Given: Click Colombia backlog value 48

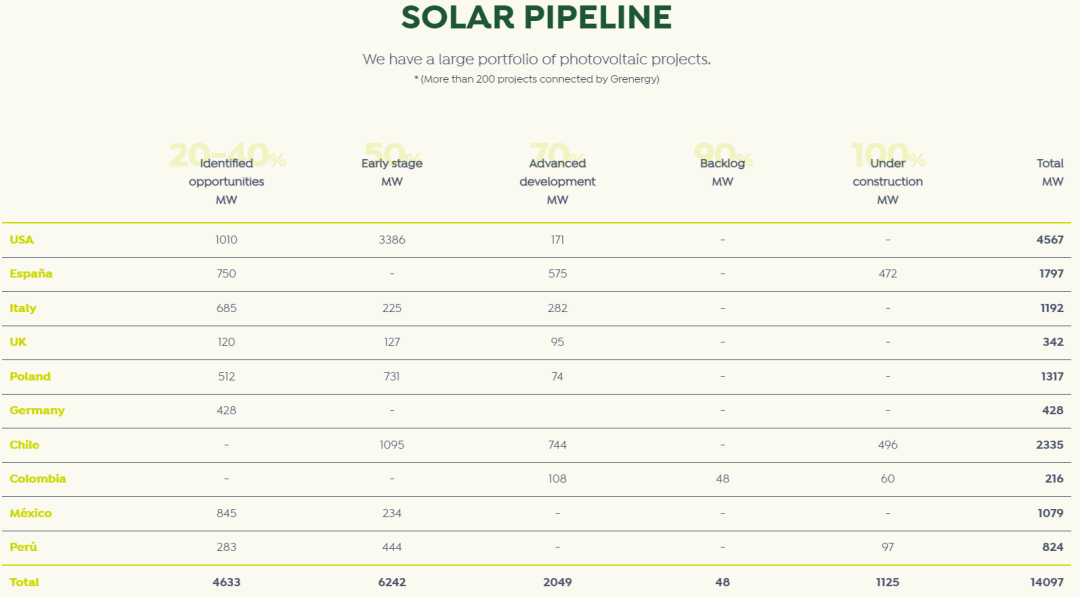Looking at the screenshot, I should click(x=722, y=479).
